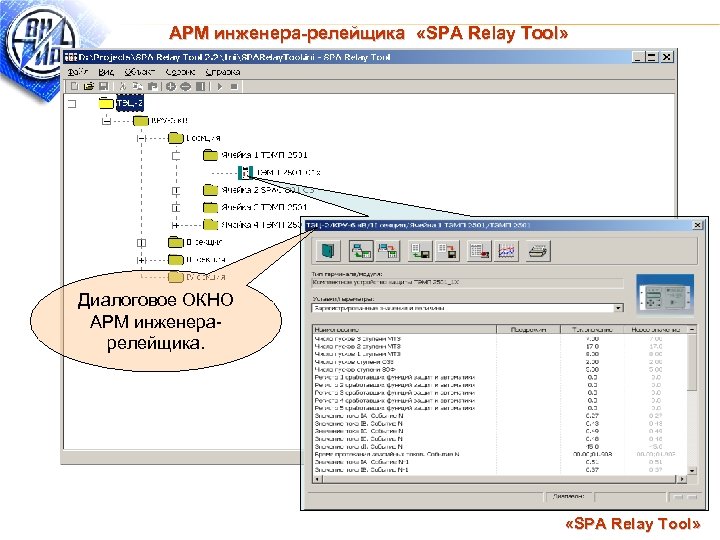The width and height of the screenshot is (720, 540).
Task: Click the second column header in table
Action: tap(529, 329)
